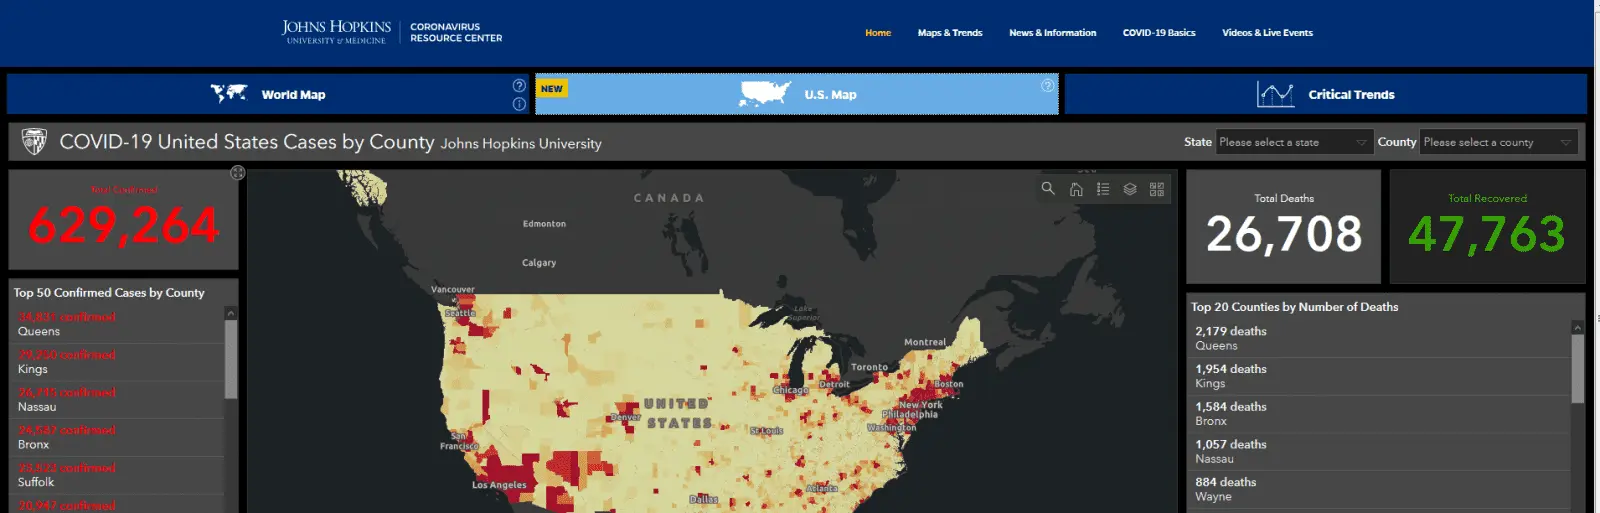Viewport: 1600px width, 513px height.
Task: Click up arrow of deaths list scrollbar
Action: point(1578,327)
